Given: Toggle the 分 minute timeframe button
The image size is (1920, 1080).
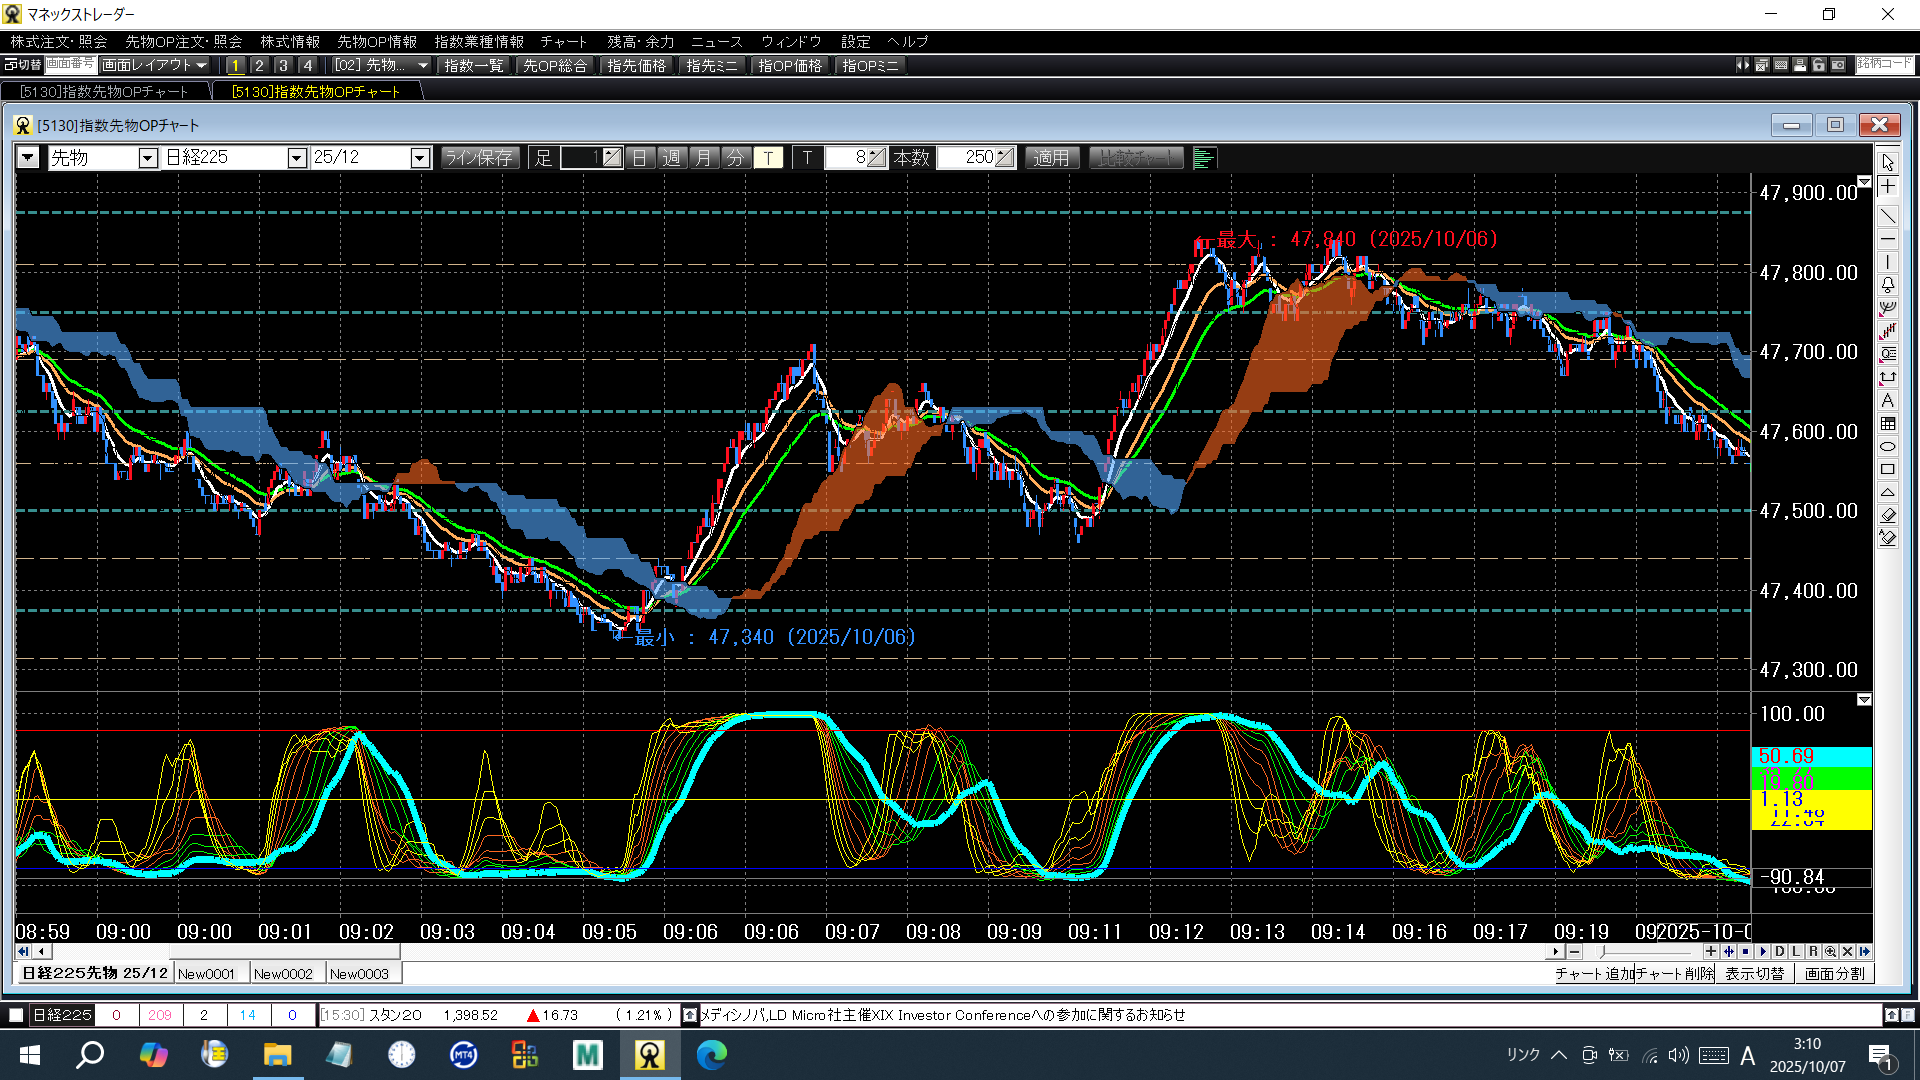Looking at the screenshot, I should (x=735, y=158).
